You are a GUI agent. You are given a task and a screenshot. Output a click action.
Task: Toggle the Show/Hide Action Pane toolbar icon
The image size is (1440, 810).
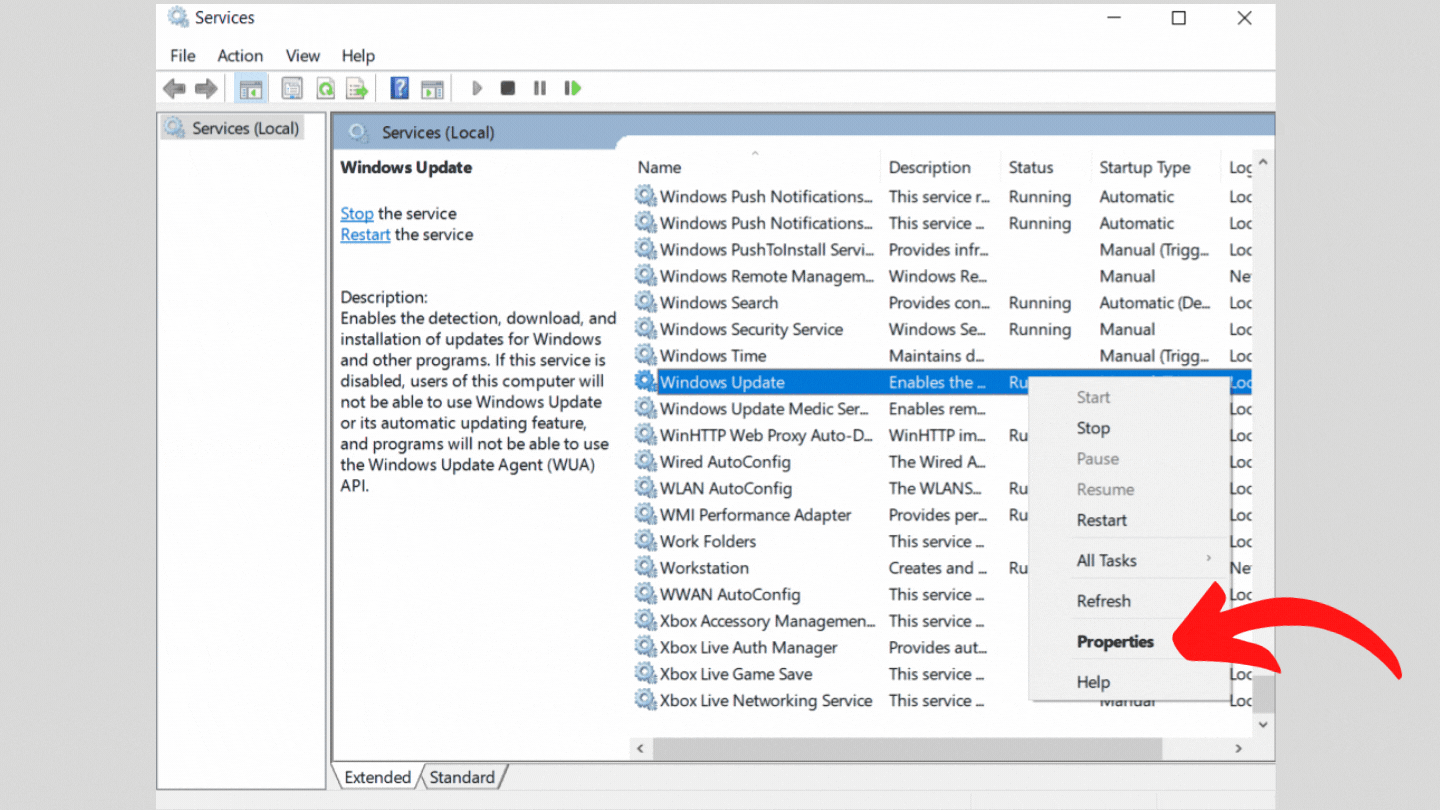pyautogui.click(x=432, y=89)
